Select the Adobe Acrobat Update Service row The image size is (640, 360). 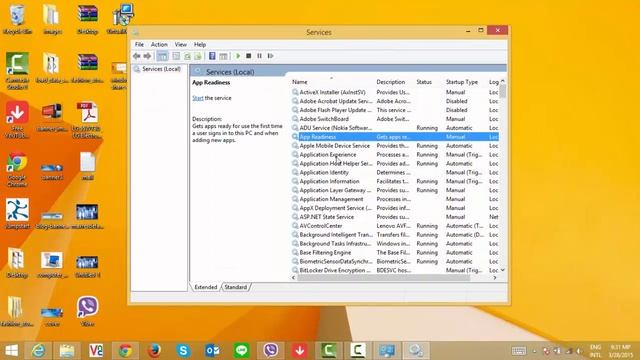pyautogui.click(x=395, y=101)
